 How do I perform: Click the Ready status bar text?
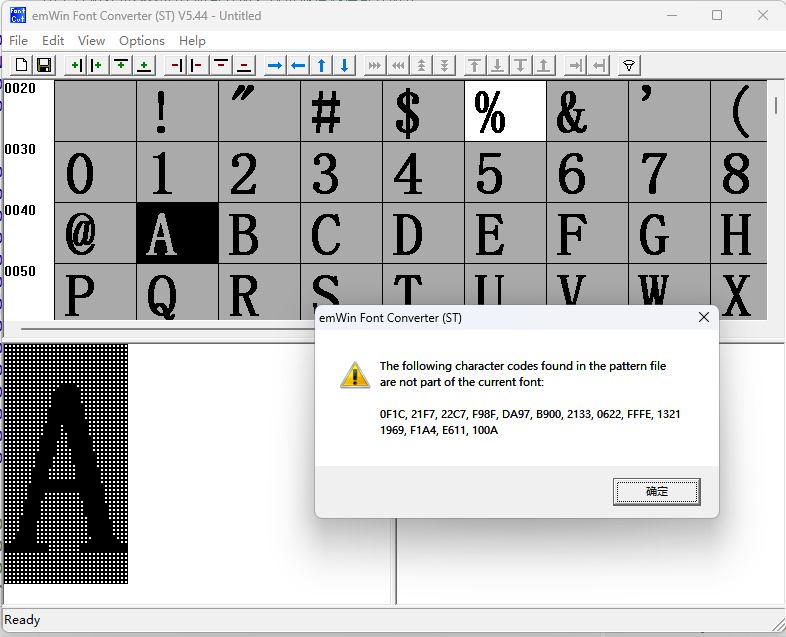(x=22, y=620)
